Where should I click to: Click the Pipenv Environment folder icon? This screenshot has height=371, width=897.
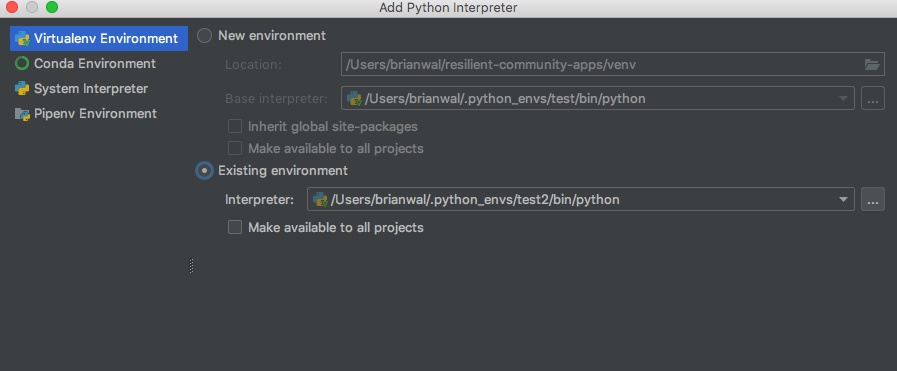[x=22, y=114]
